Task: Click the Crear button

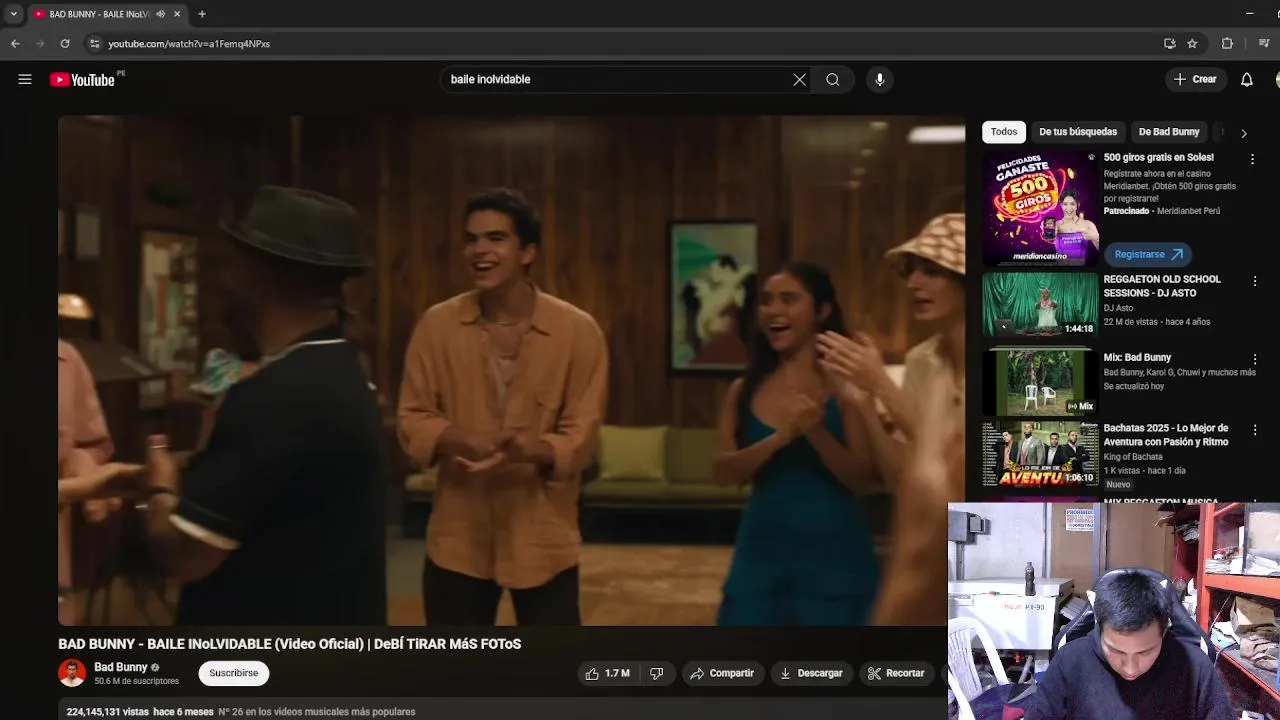Action: coord(1195,79)
